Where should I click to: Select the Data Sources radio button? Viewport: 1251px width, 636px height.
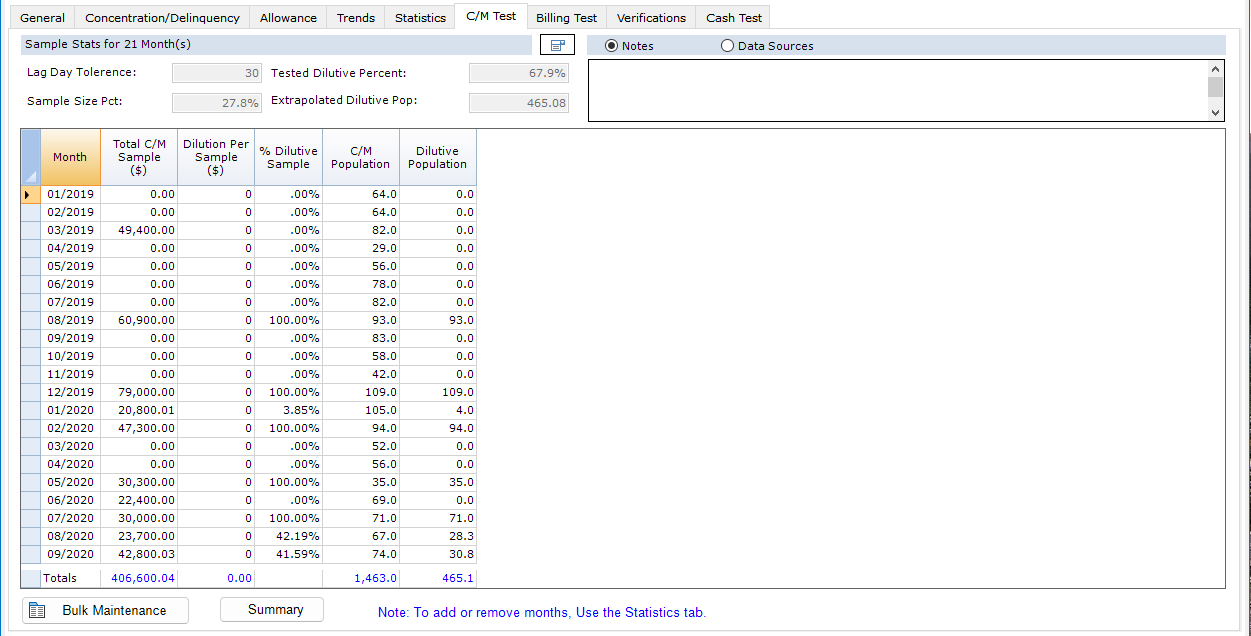point(728,46)
